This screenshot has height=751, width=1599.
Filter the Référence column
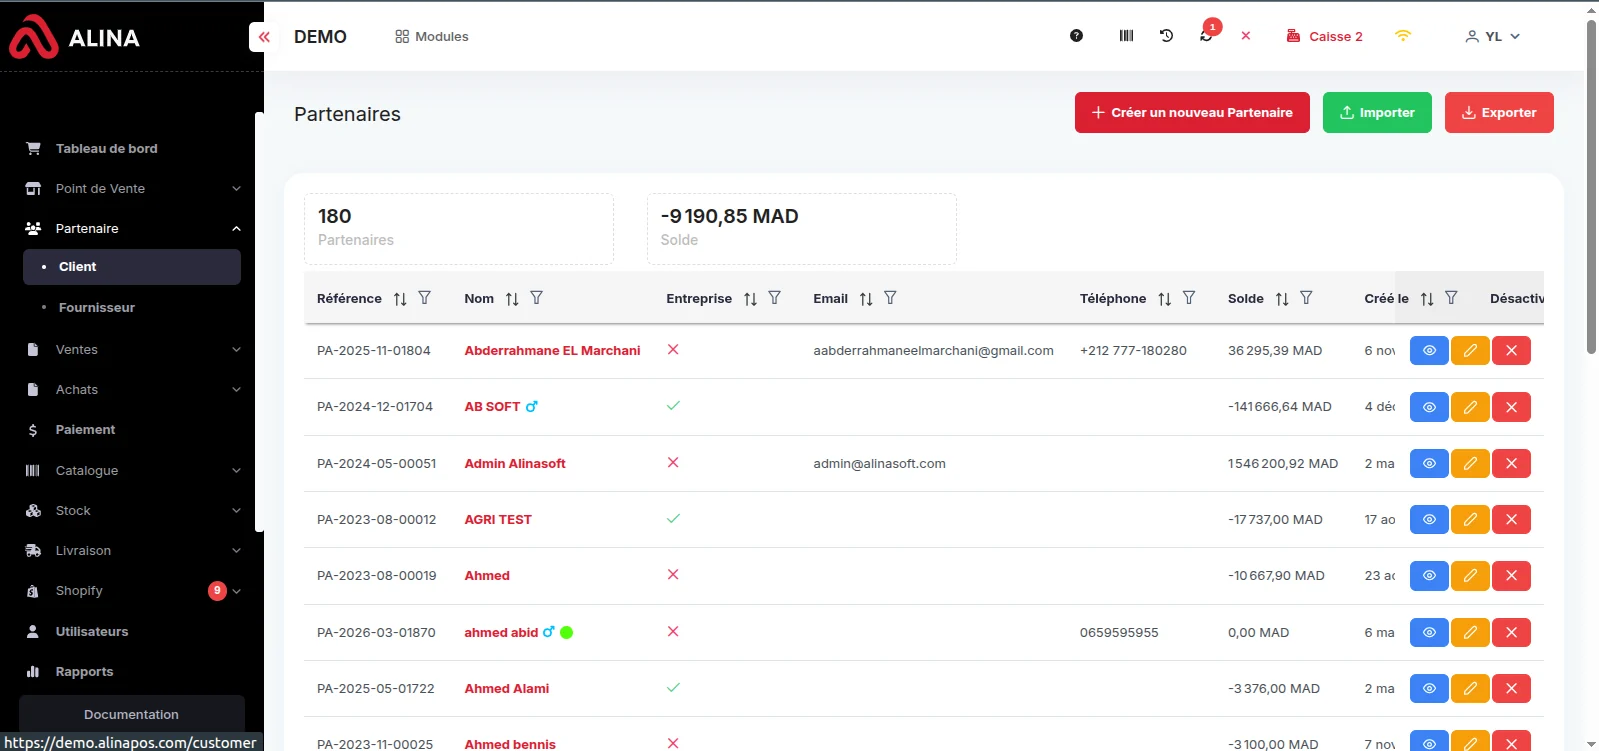point(425,298)
